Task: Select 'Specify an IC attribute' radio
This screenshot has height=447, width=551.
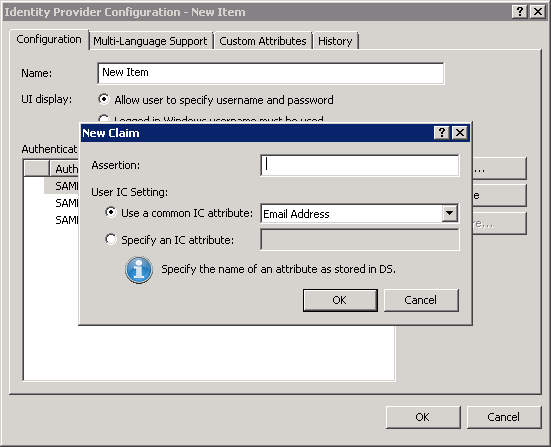Action: 111,239
